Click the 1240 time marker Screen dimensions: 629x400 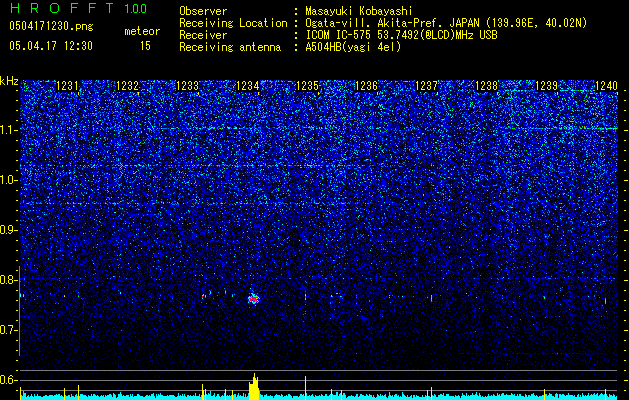(x=607, y=85)
